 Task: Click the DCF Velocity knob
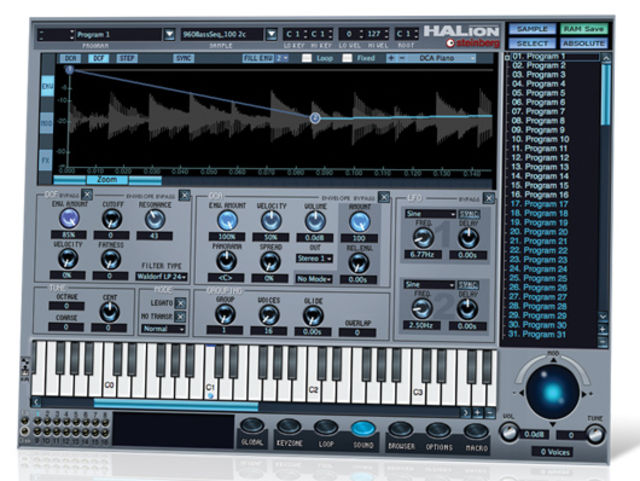point(68,259)
